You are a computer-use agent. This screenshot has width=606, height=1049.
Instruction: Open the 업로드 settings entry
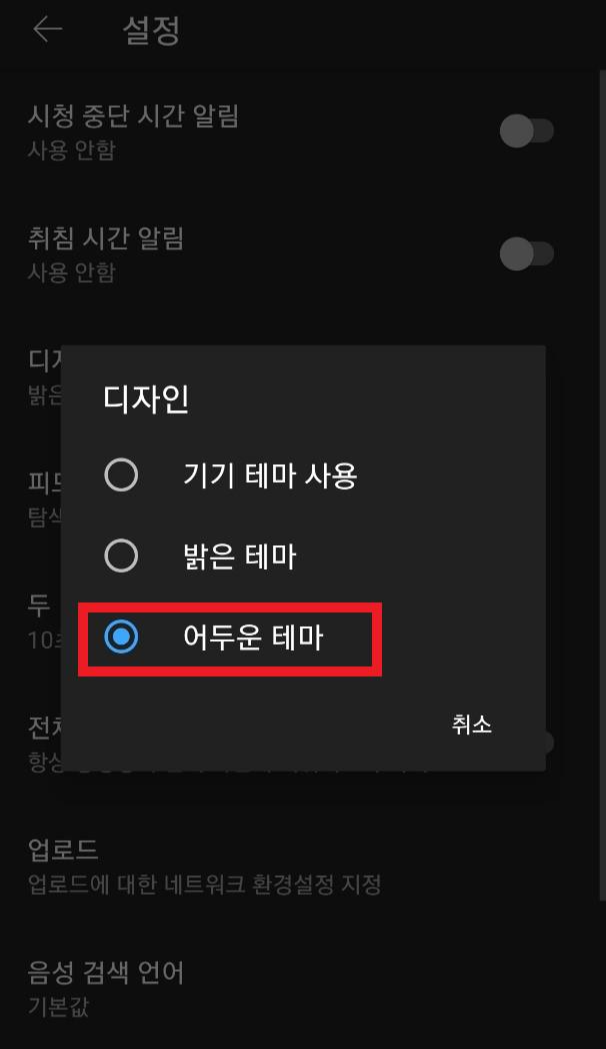pyautogui.click(x=303, y=866)
